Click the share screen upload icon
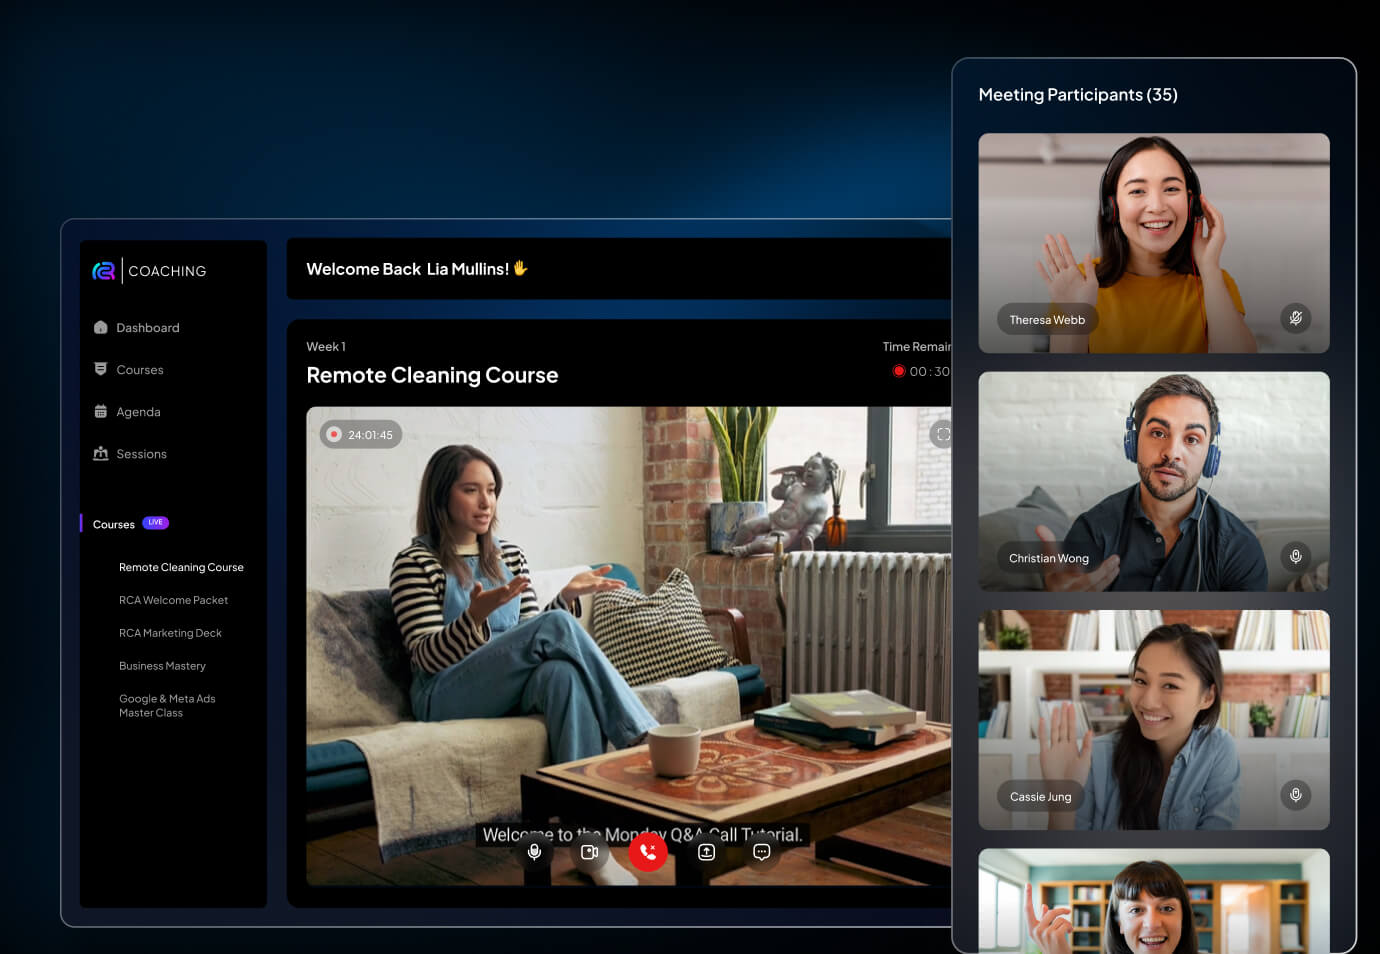The height and width of the screenshot is (954, 1380). [706, 852]
